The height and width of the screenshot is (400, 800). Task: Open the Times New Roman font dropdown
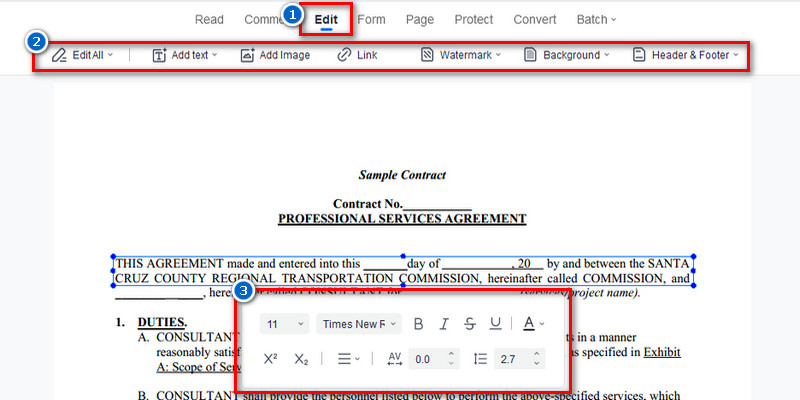coord(359,324)
